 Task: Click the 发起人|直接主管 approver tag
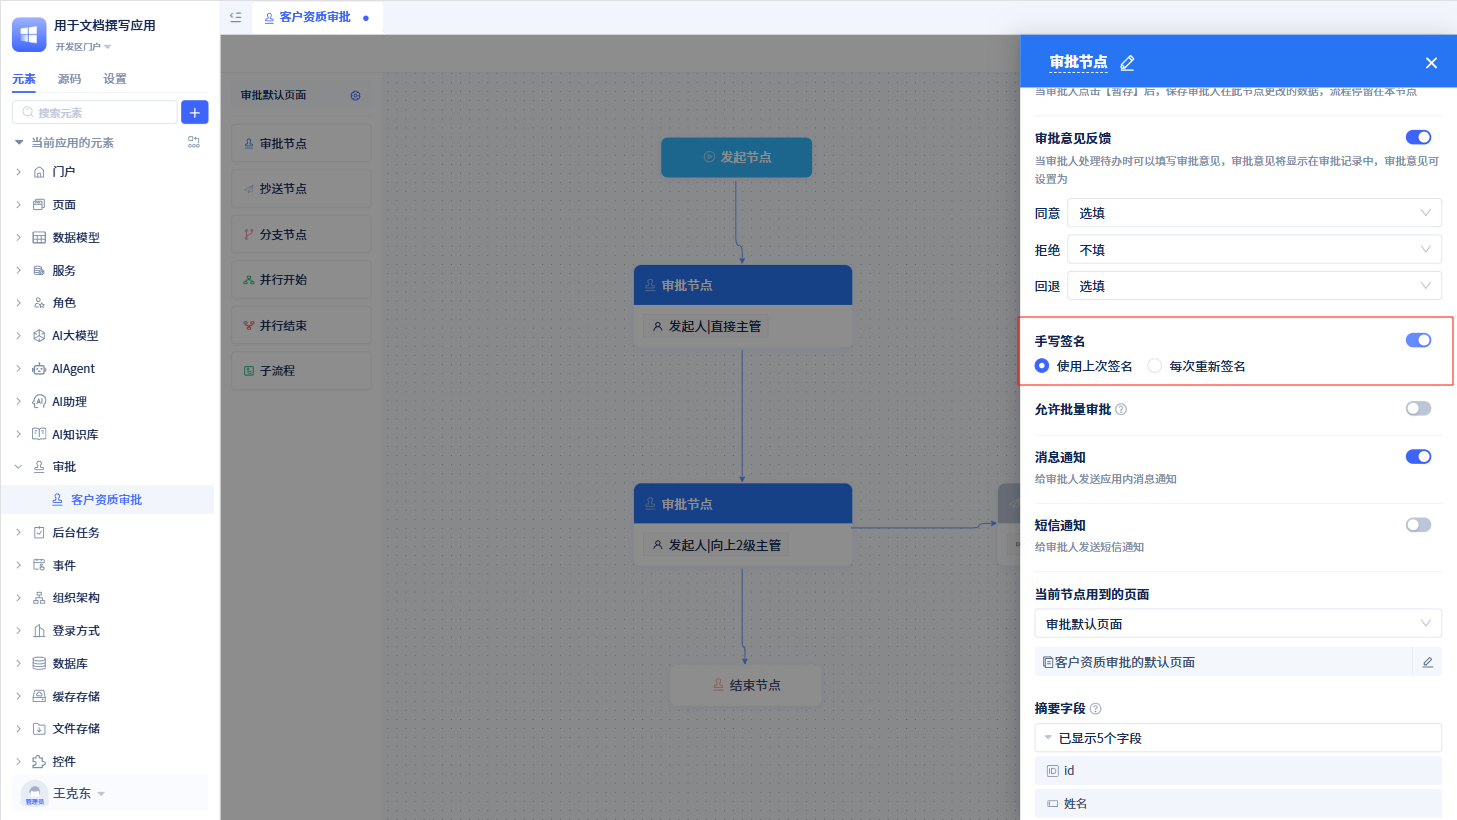pos(707,326)
